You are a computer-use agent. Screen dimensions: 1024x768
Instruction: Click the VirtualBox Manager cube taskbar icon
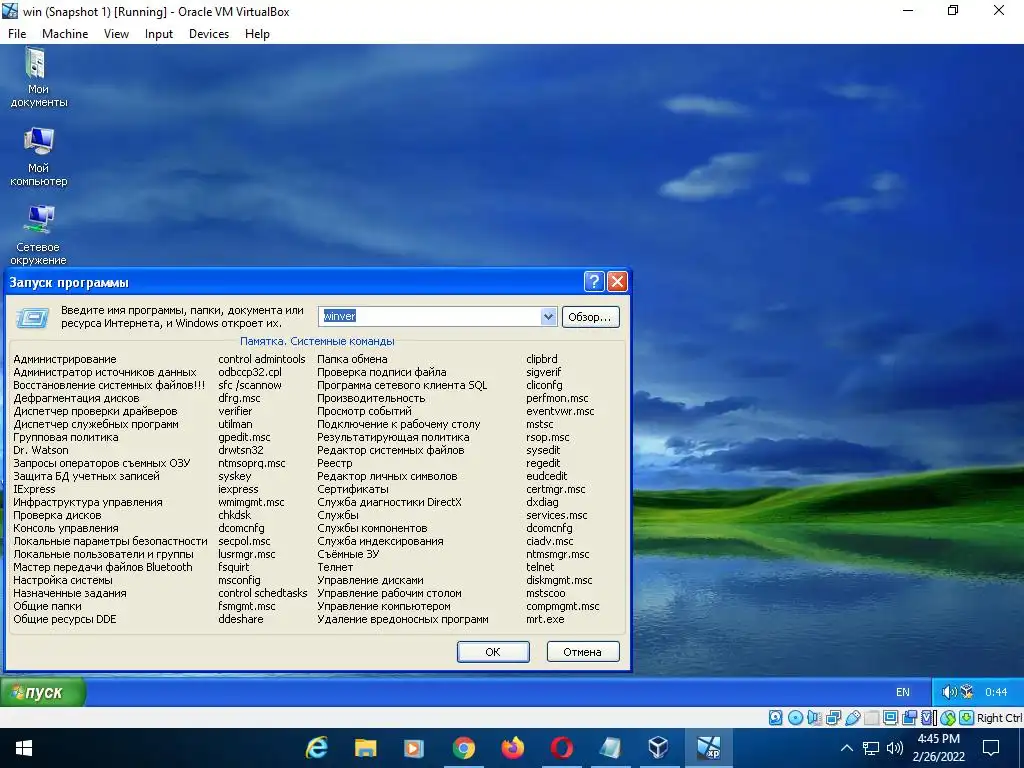[x=658, y=748]
